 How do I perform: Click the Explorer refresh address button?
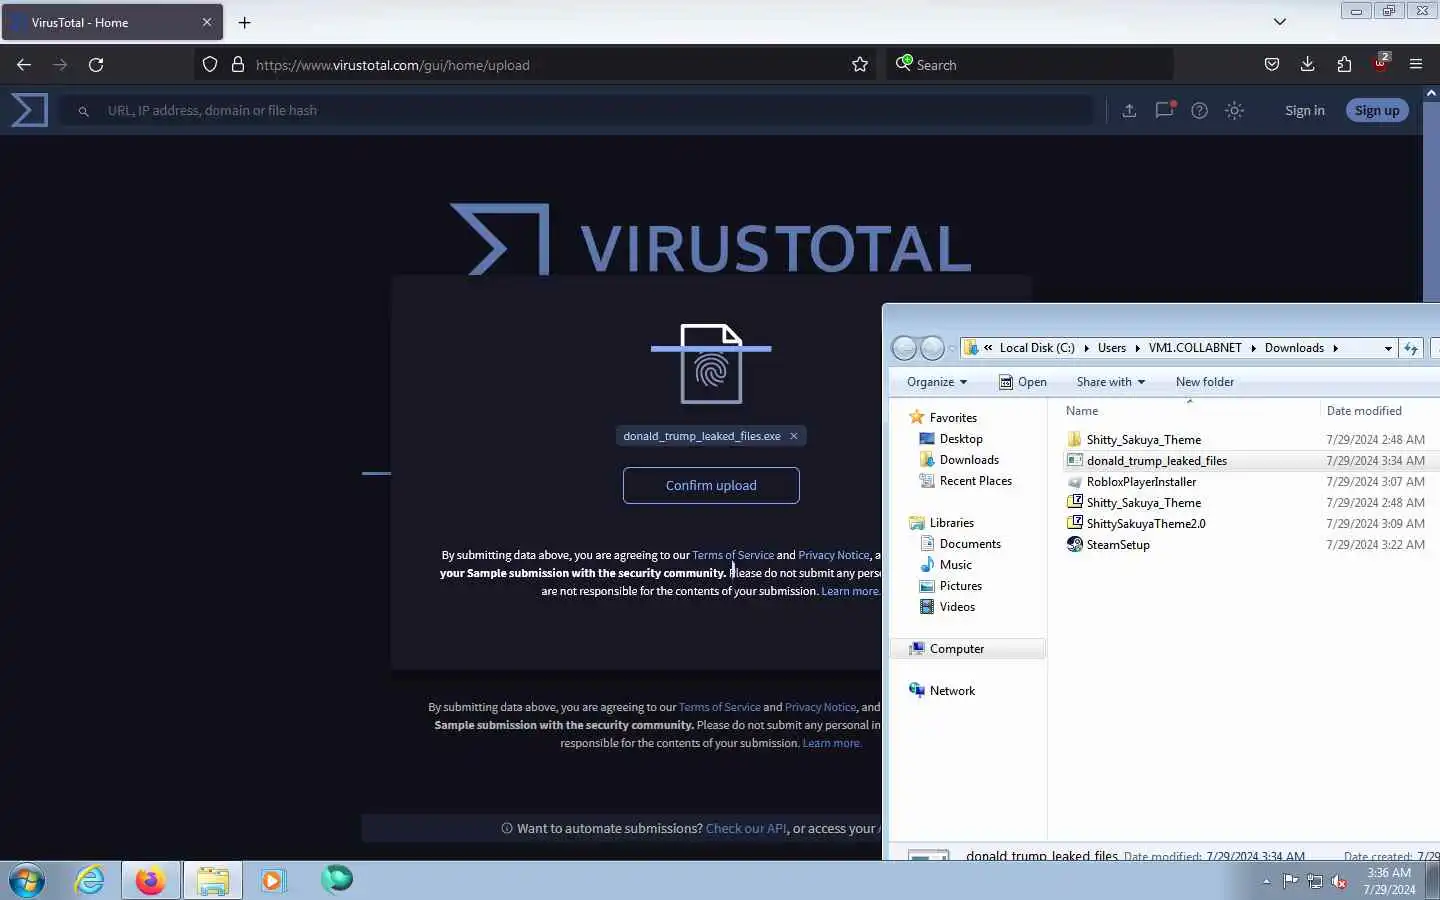tap(1411, 348)
